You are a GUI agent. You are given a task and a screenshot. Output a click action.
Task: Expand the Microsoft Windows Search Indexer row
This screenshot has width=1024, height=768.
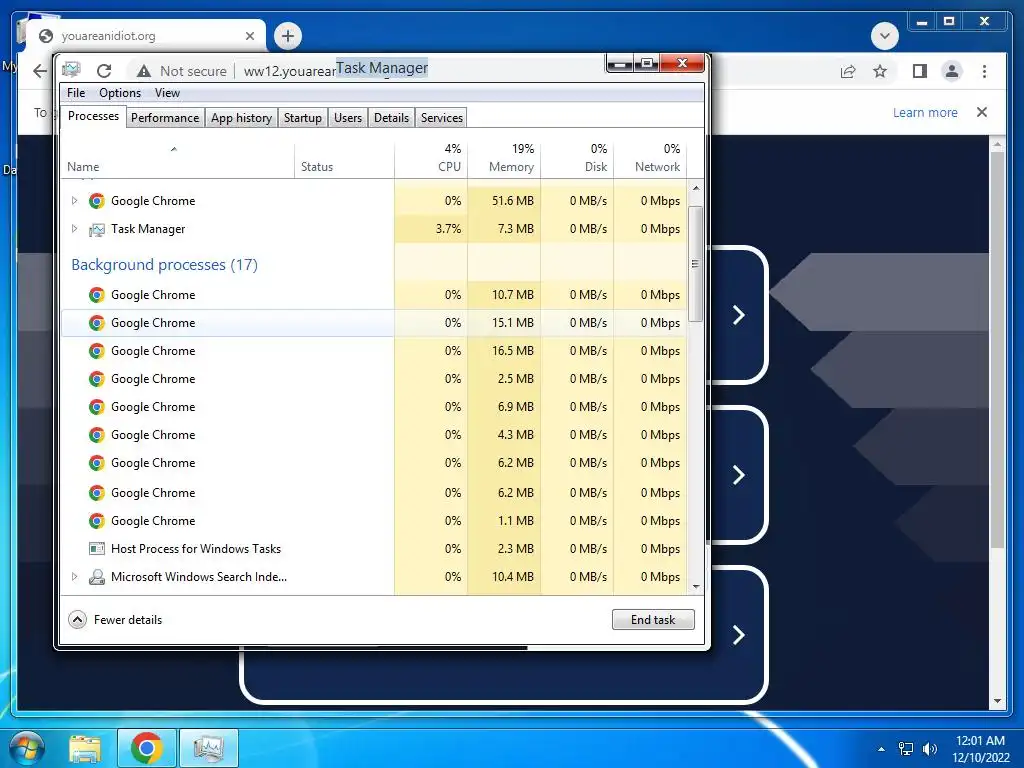[x=74, y=577]
